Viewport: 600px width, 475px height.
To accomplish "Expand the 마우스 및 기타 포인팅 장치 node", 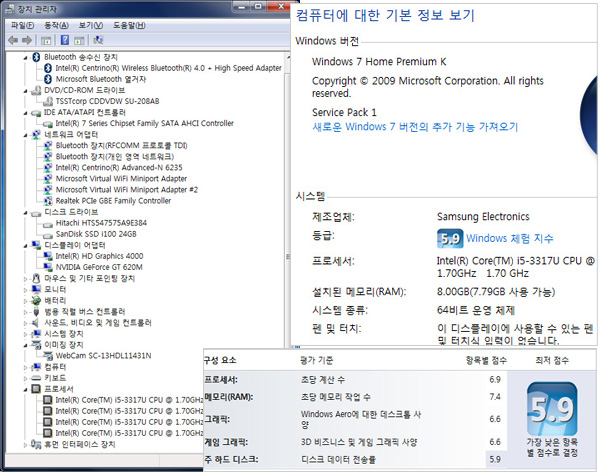I will click(26, 279).
